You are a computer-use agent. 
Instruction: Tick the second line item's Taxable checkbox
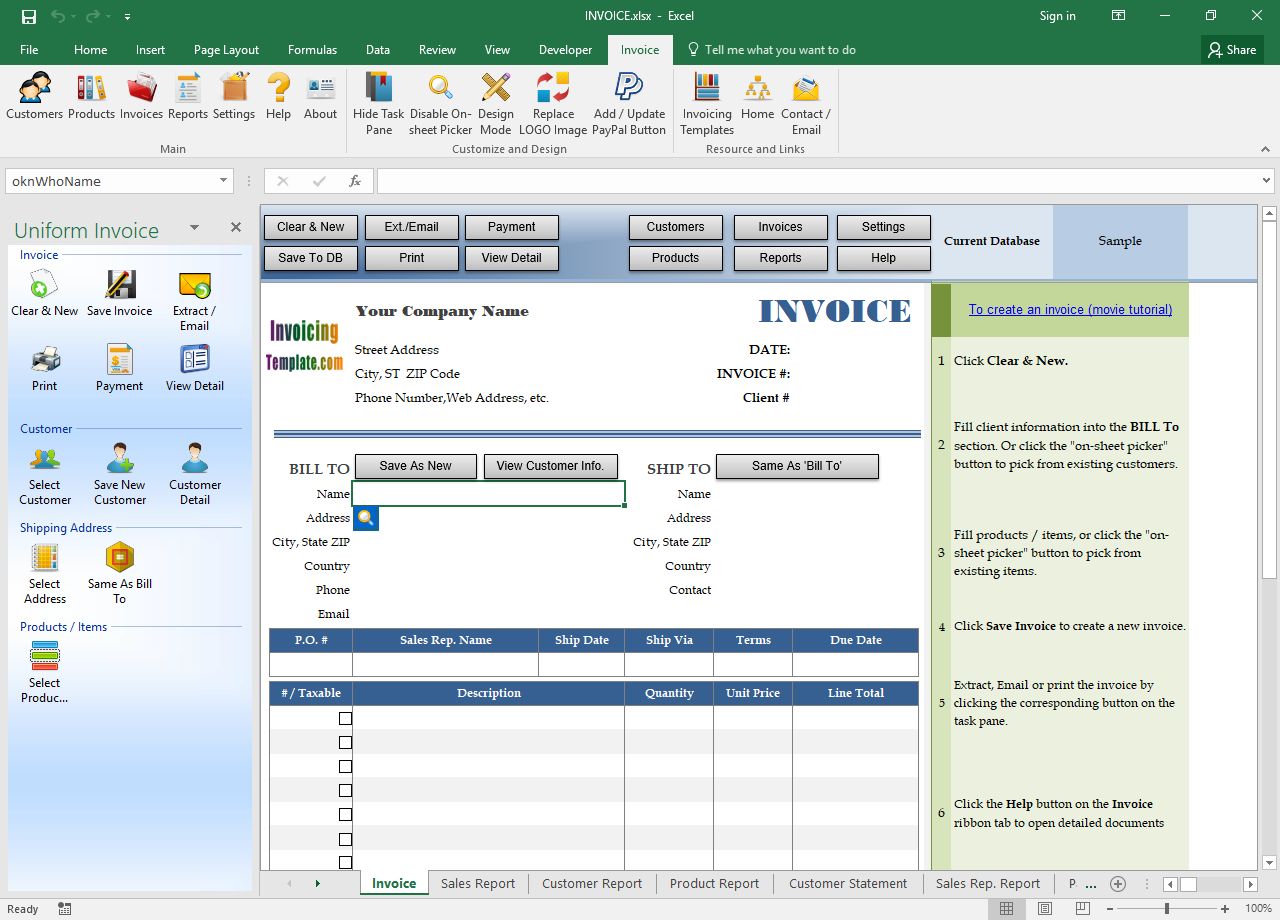(345, 742)
